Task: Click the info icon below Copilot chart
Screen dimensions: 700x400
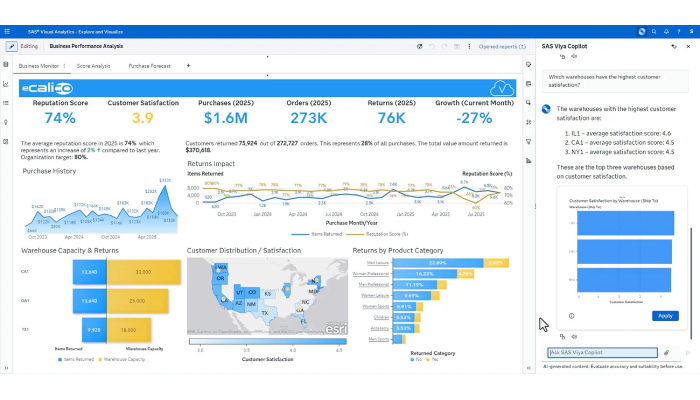Action: click(571, 316)
